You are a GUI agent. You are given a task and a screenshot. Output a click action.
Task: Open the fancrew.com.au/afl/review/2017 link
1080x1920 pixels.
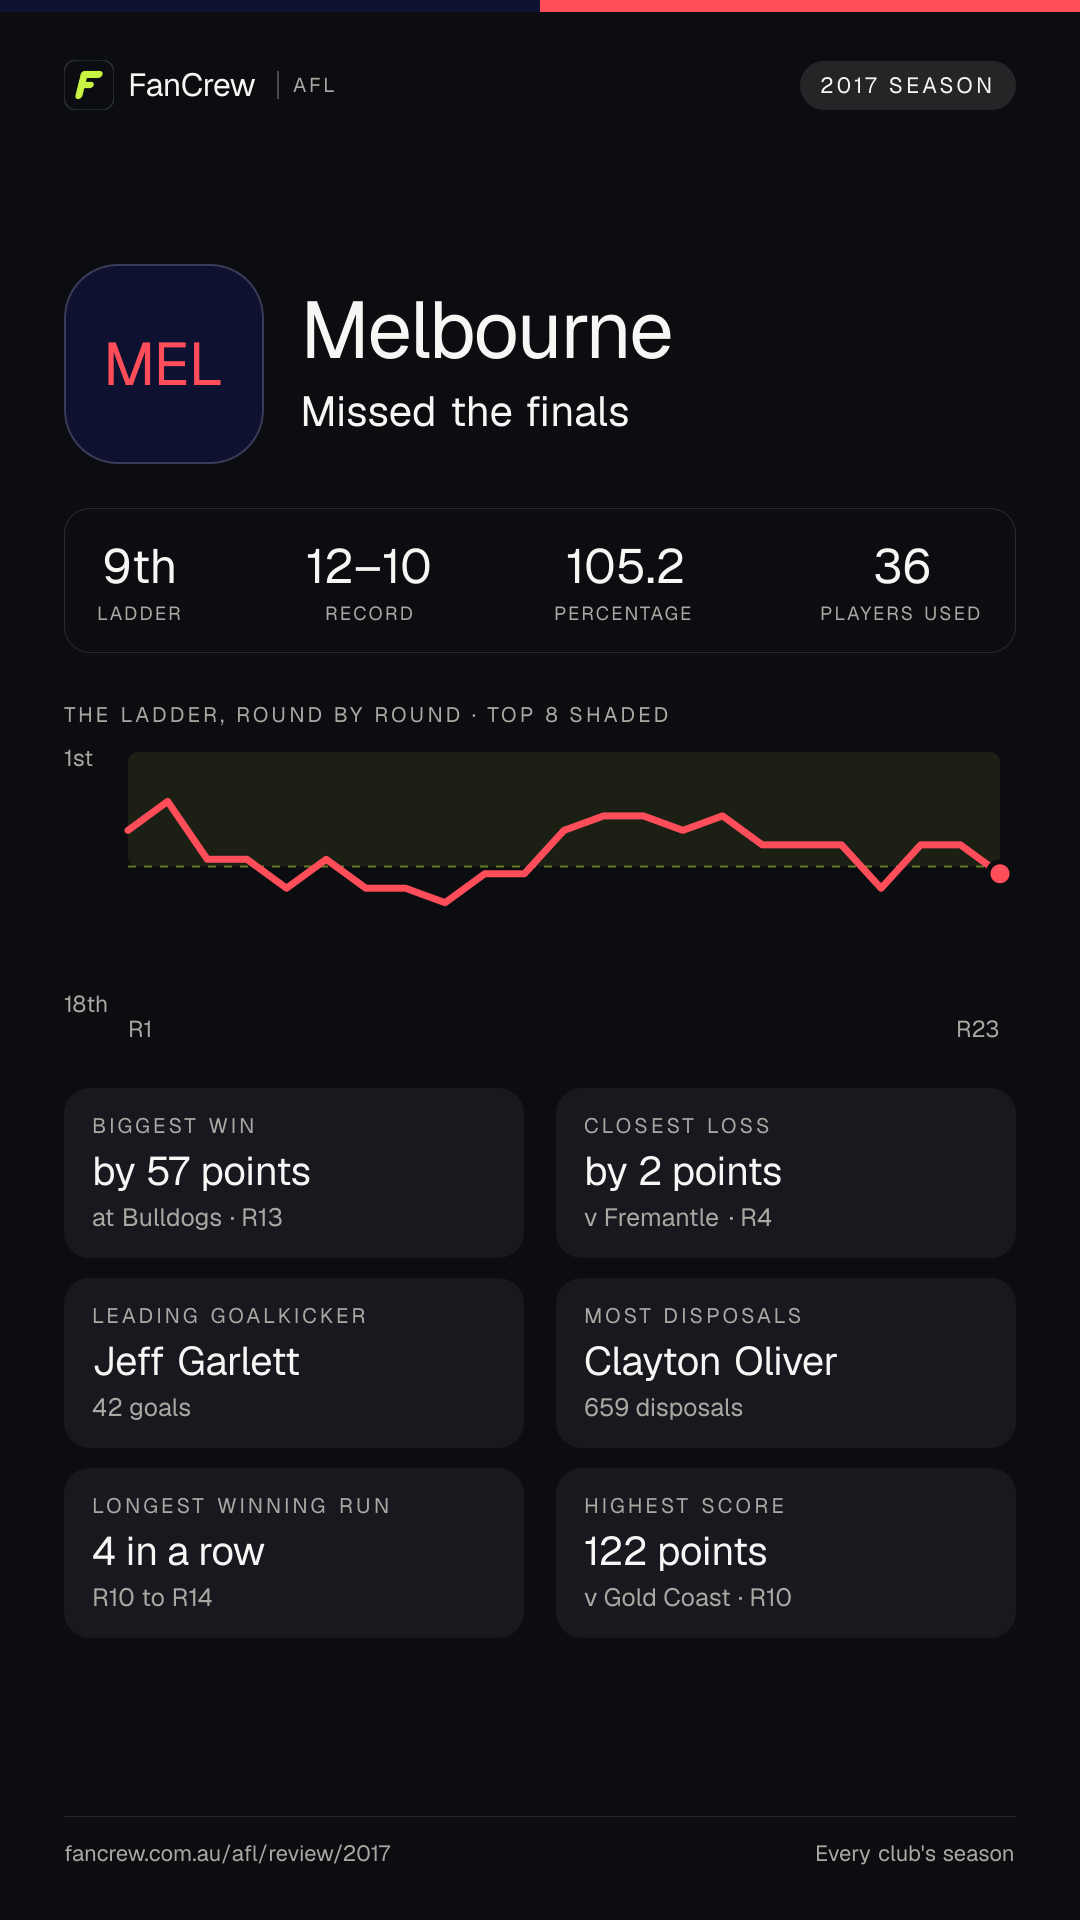[228, 1853]
